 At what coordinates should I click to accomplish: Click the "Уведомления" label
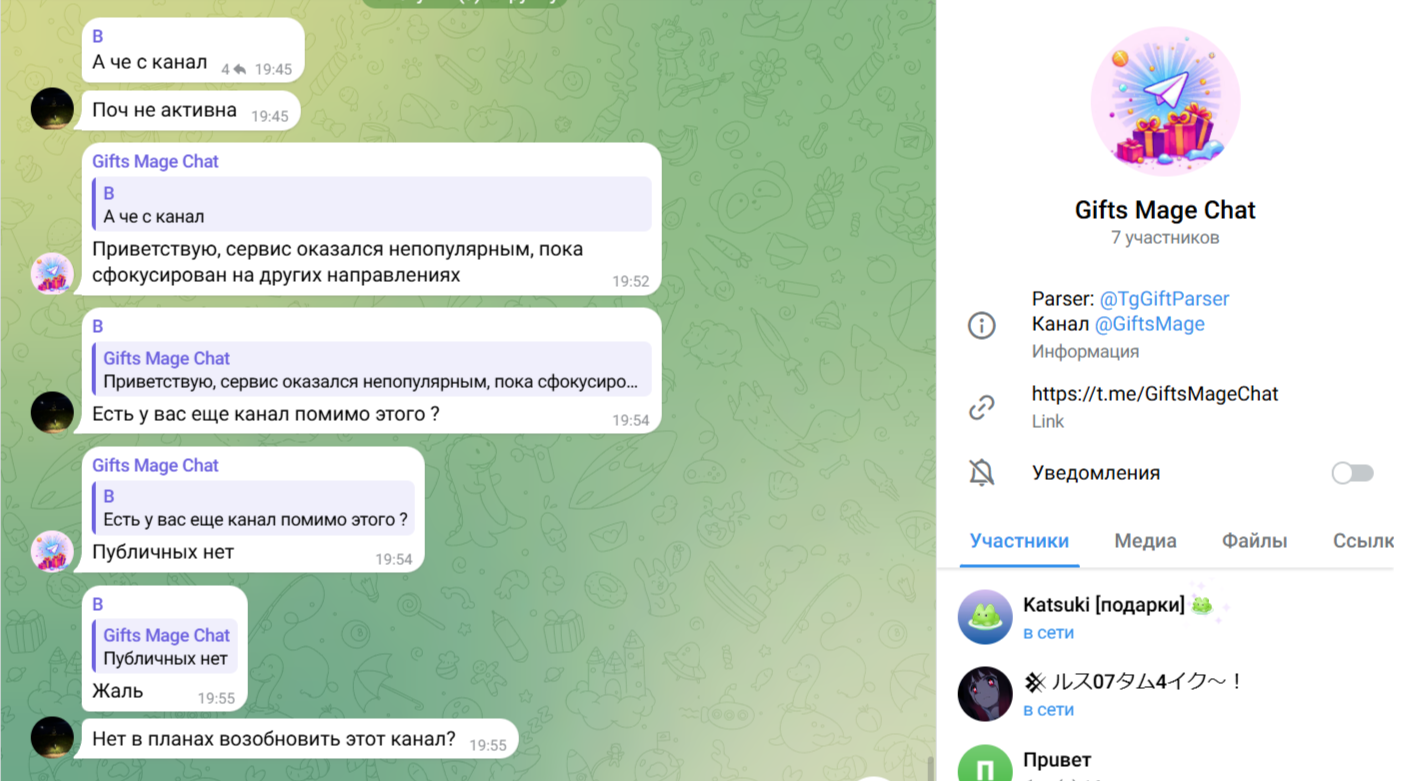tap(1096, 473)
